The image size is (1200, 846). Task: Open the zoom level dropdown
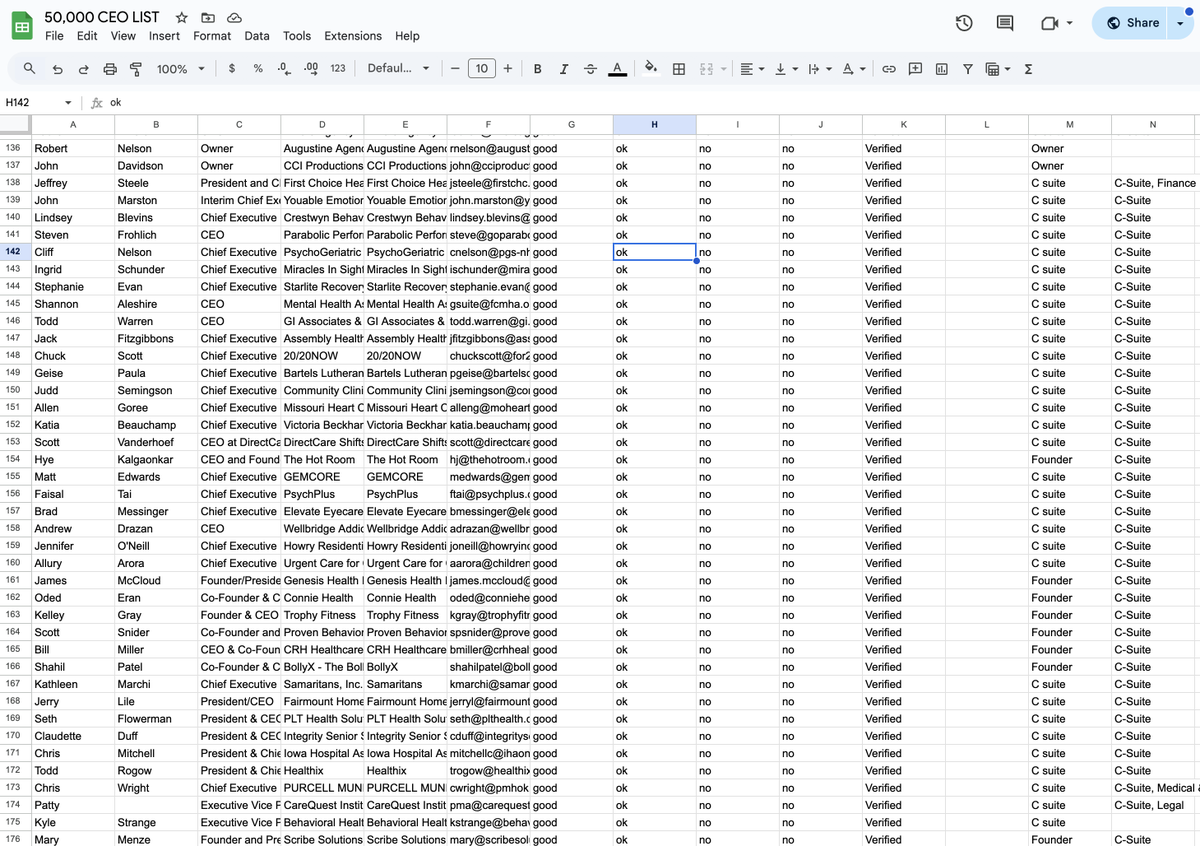[178, 69]
